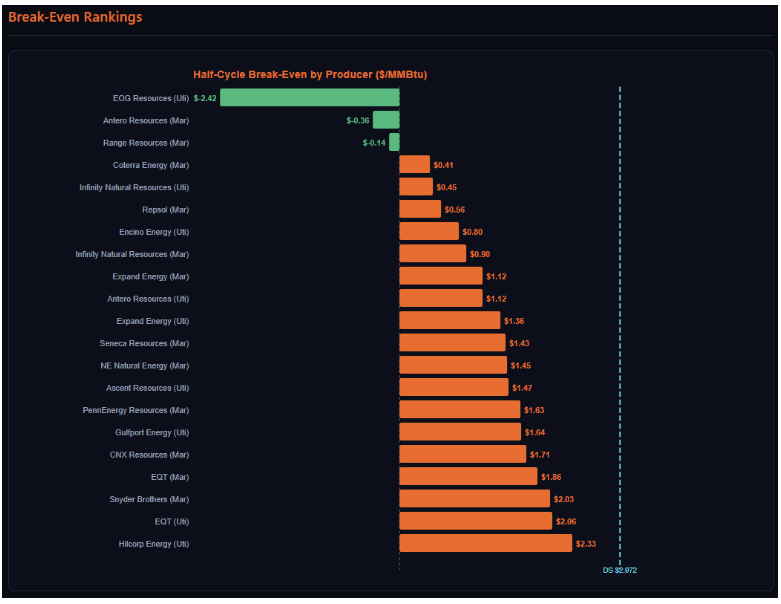
Task: Click the Half-Cycle Break-Even by Producer chart title
Action: click(310, 74)
